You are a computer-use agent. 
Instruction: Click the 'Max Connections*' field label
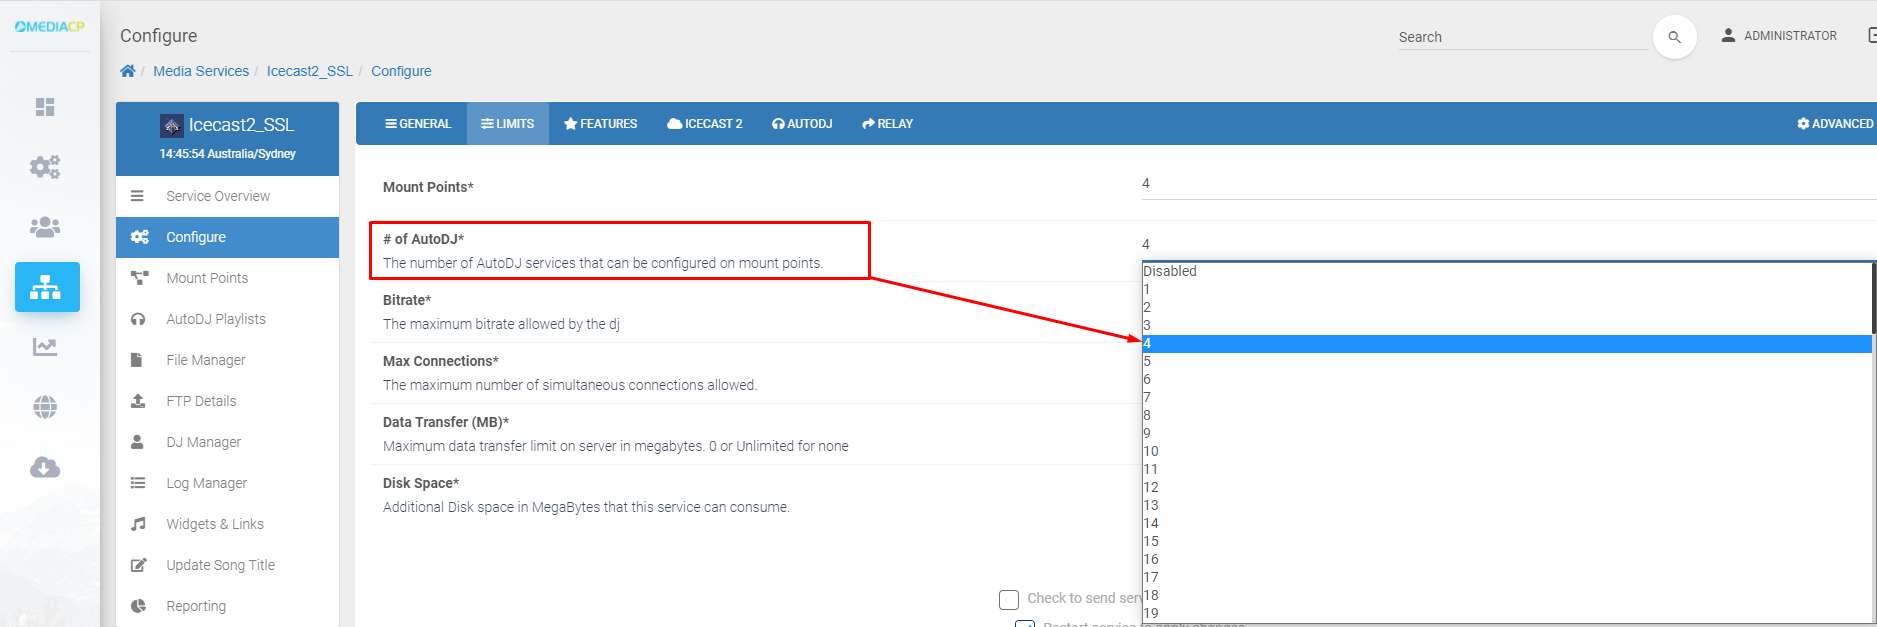[x=441, y=361]
